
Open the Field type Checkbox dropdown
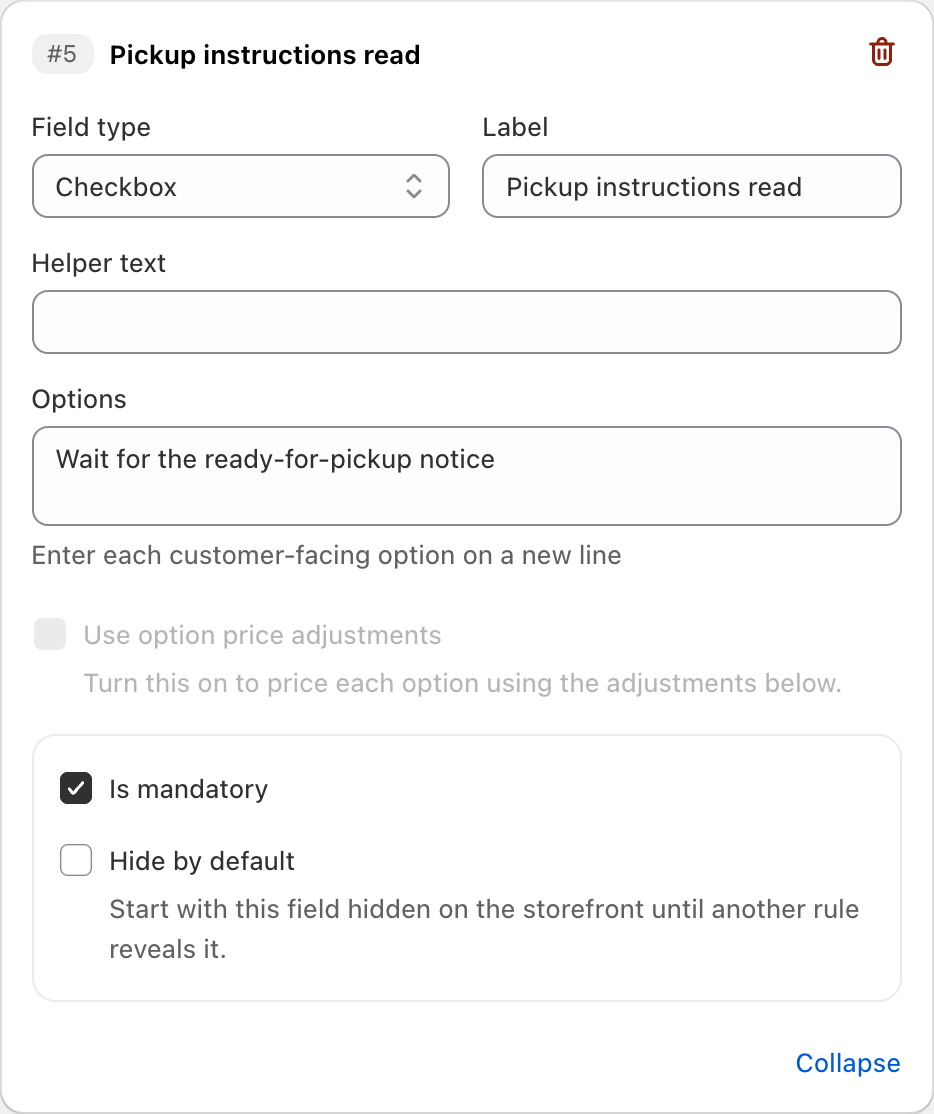click(241, 186)
